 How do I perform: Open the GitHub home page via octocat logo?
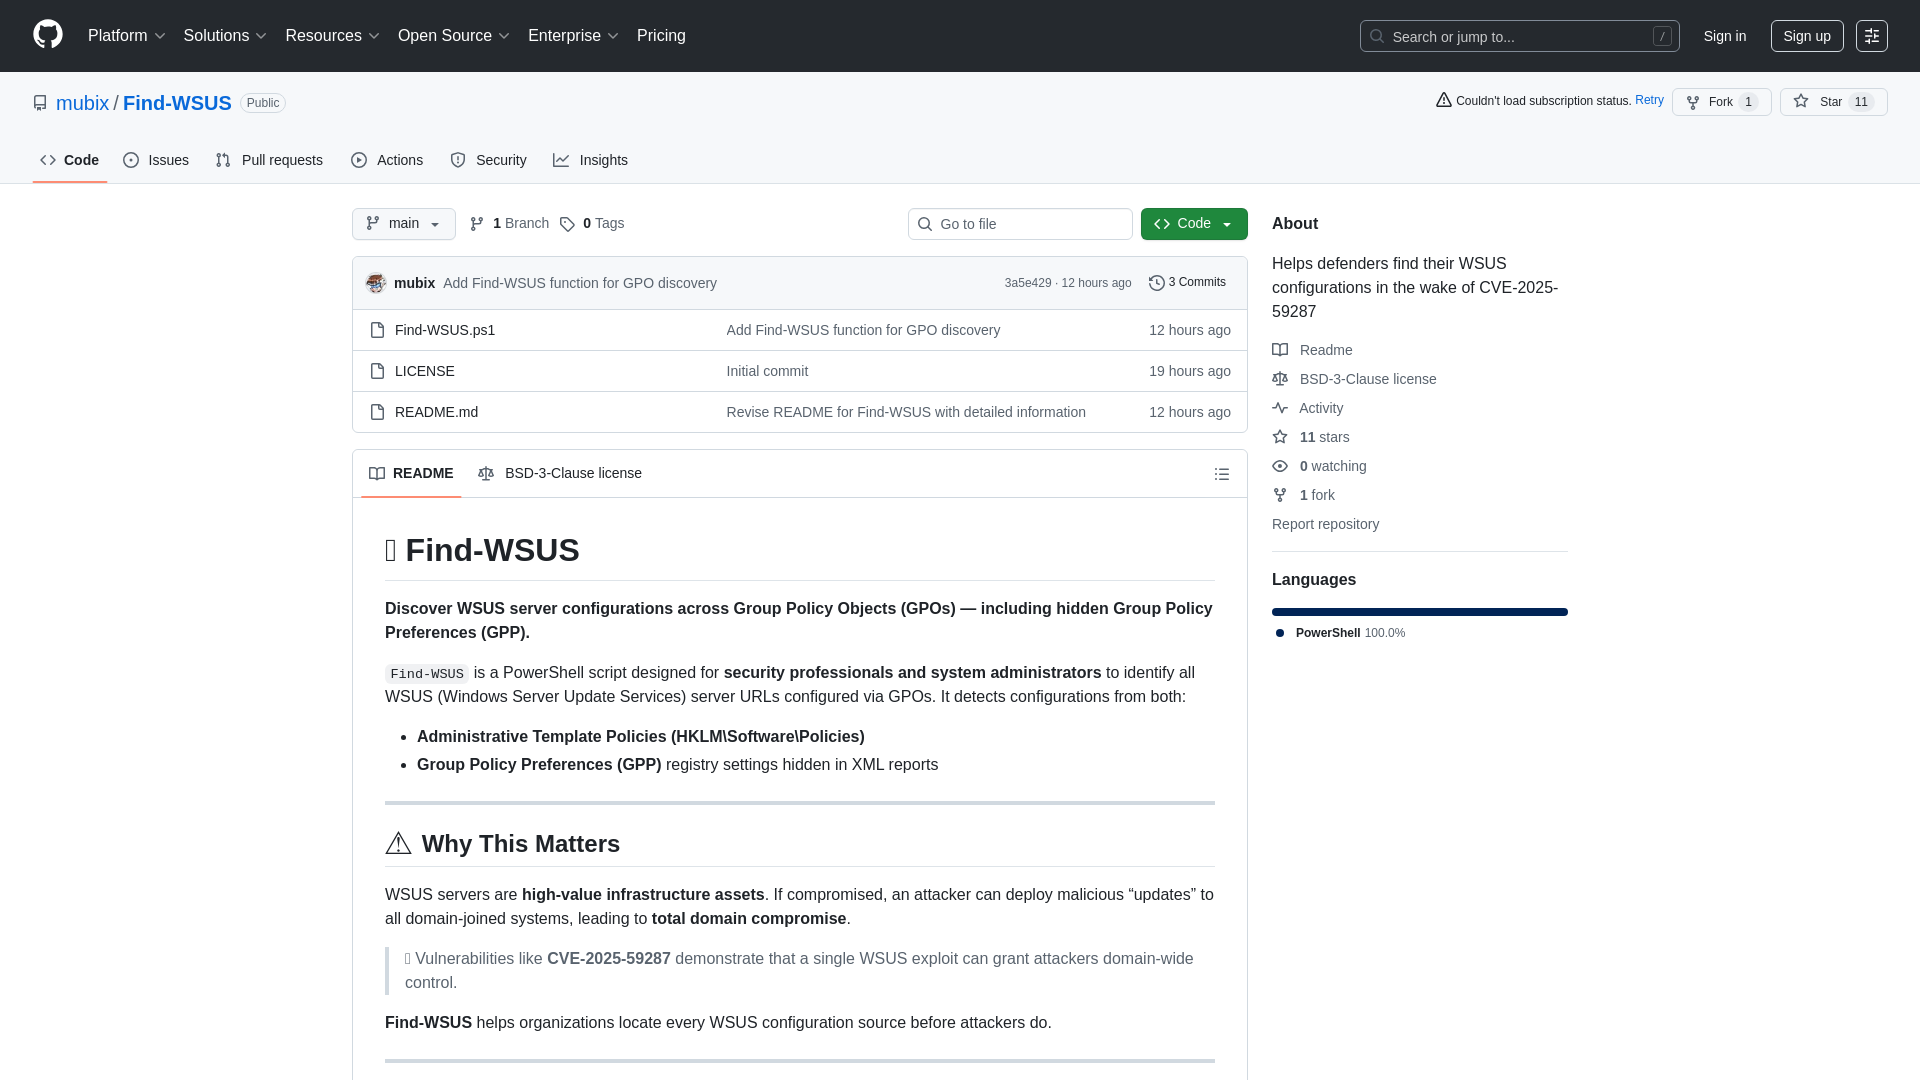click(x=46, y=35)
